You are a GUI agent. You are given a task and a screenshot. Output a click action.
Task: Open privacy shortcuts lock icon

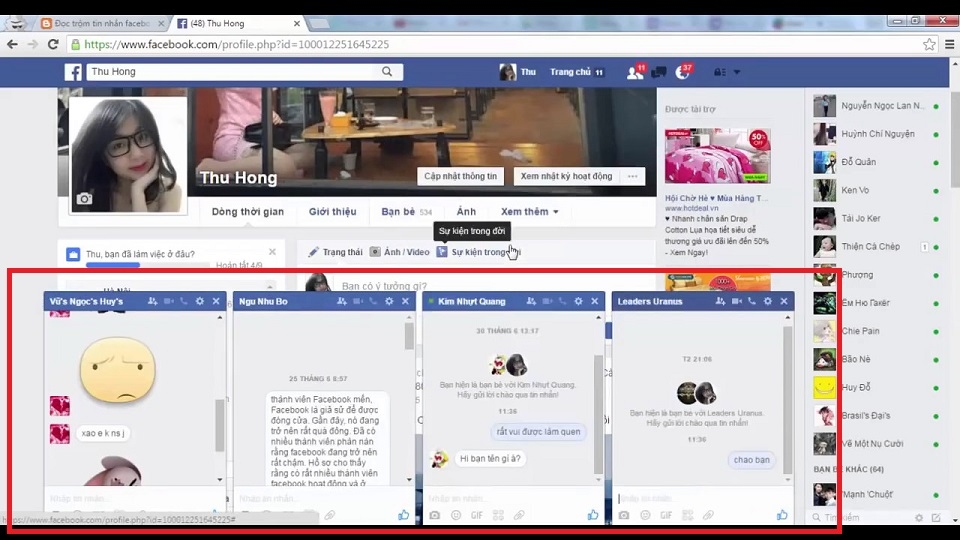(719, 72)
